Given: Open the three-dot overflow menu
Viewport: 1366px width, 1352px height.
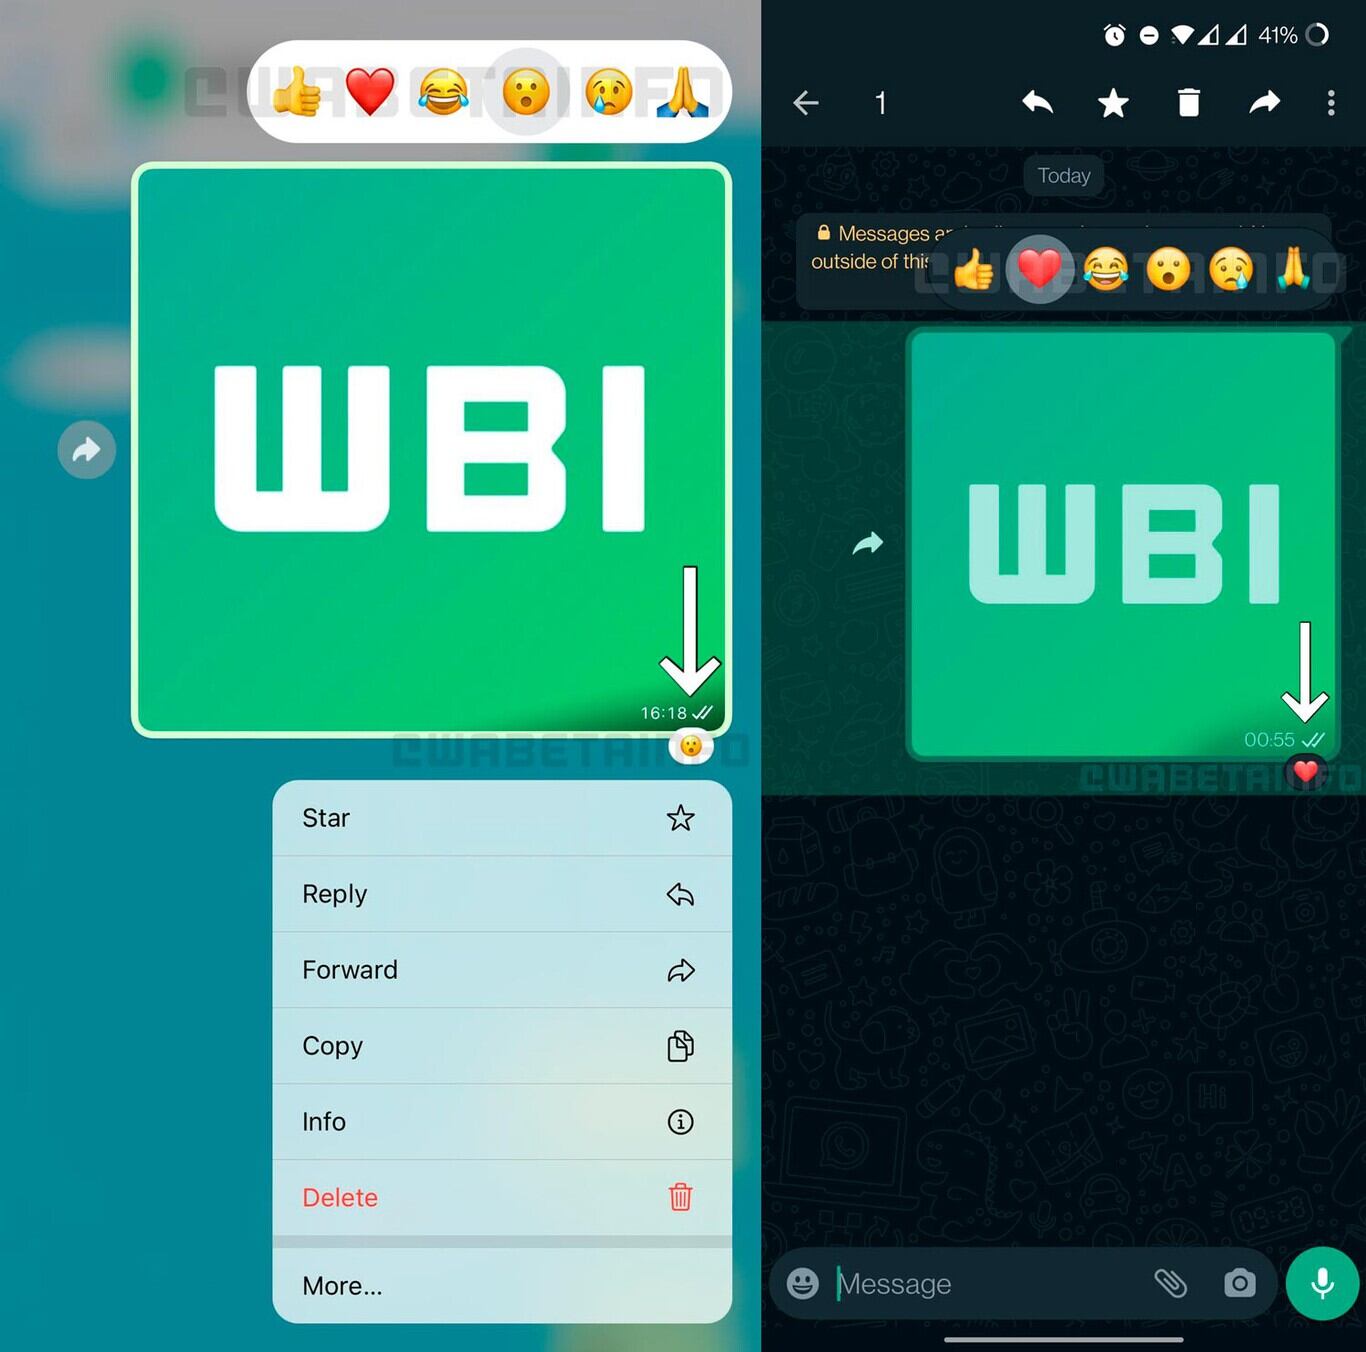Looking at the screenshot, I should click(1330, 103).
